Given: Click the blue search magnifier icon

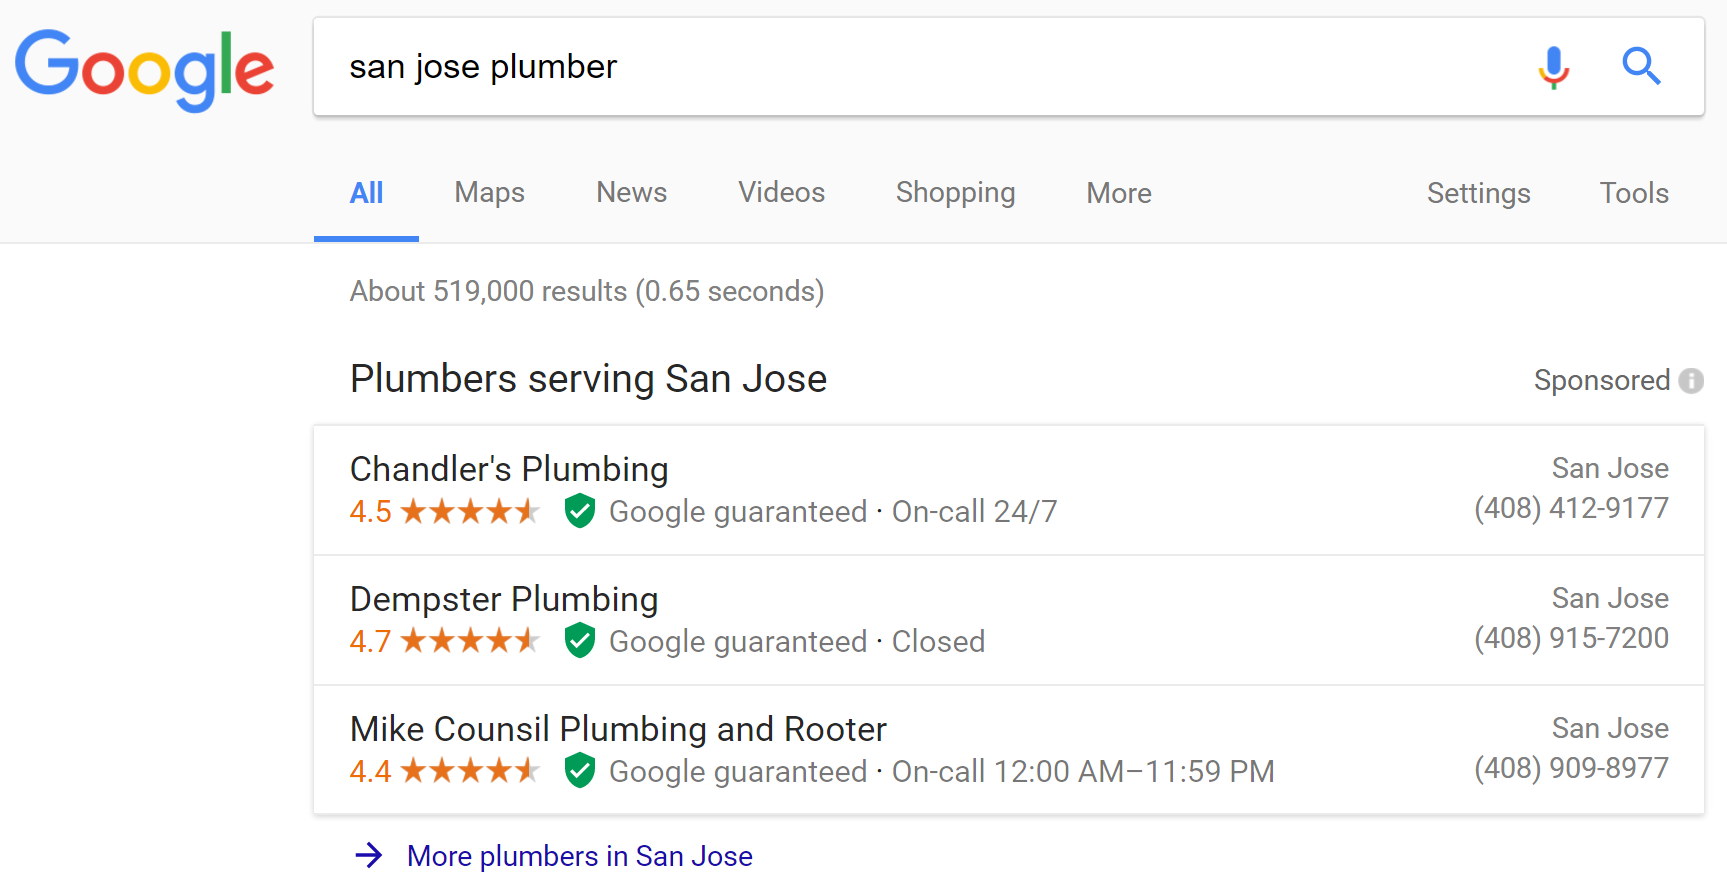Looking at the screenshot, I should (1641, 67).
